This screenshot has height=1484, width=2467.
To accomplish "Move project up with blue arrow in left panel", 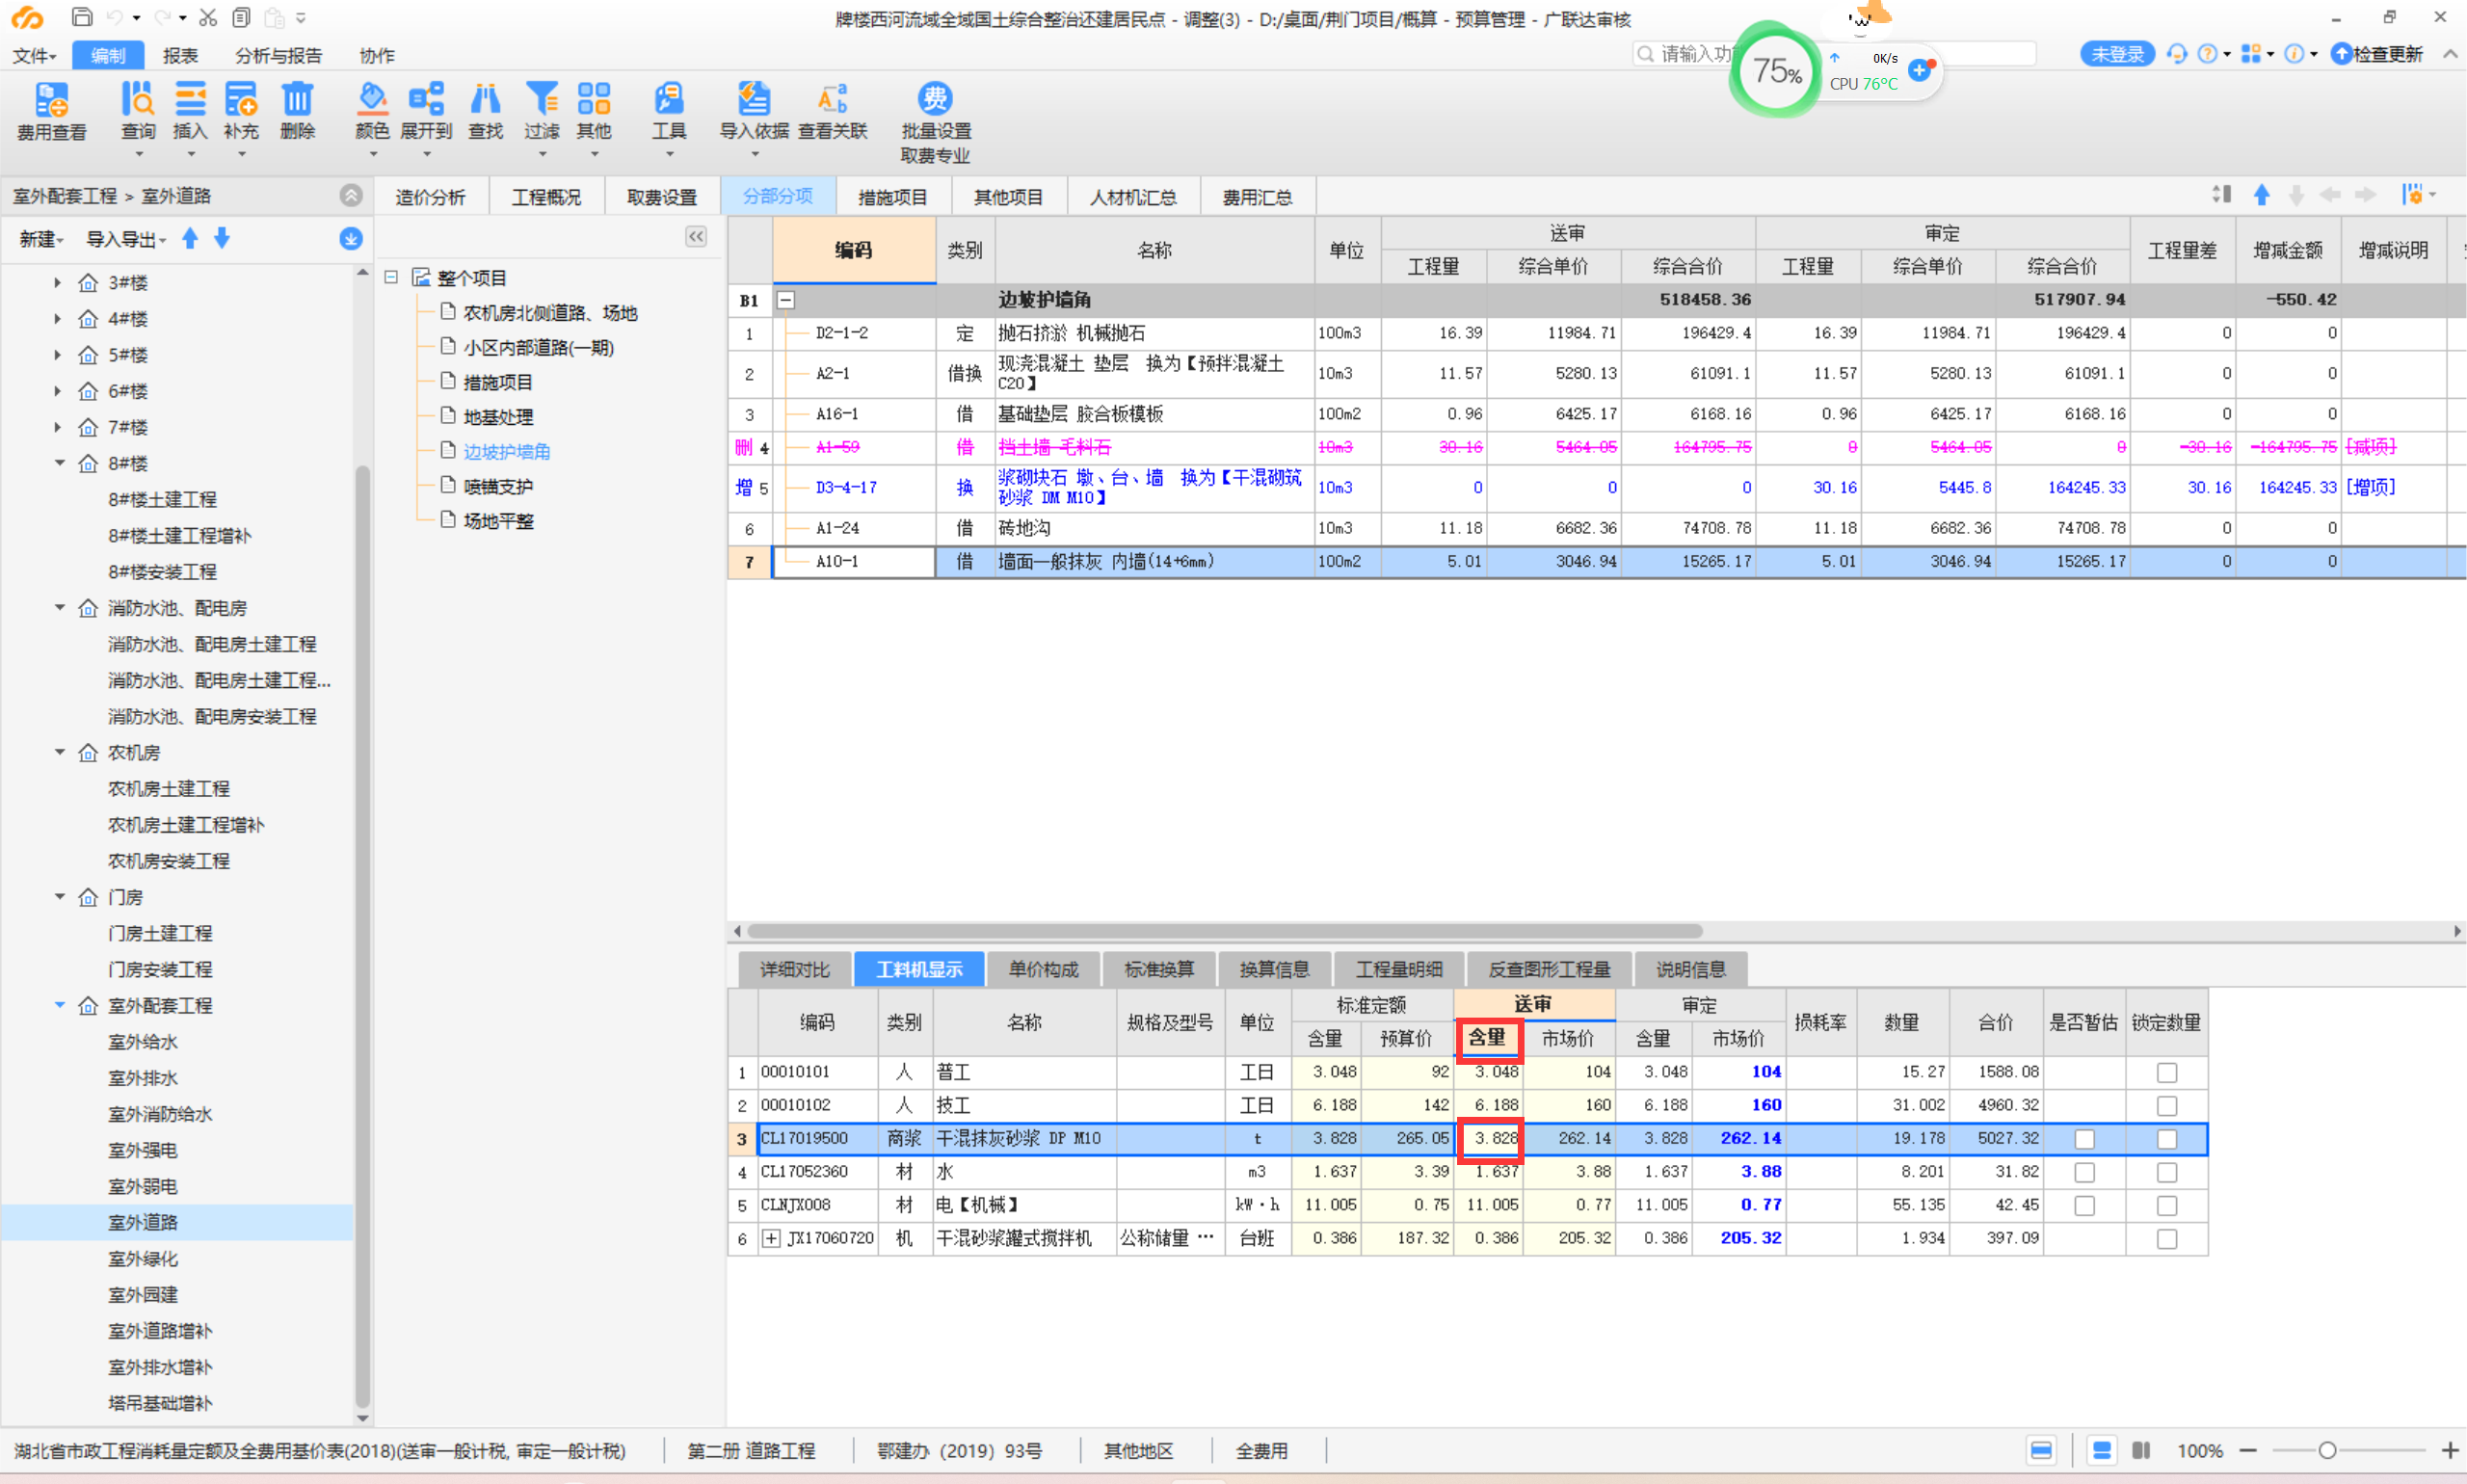I will coord(190,238).
